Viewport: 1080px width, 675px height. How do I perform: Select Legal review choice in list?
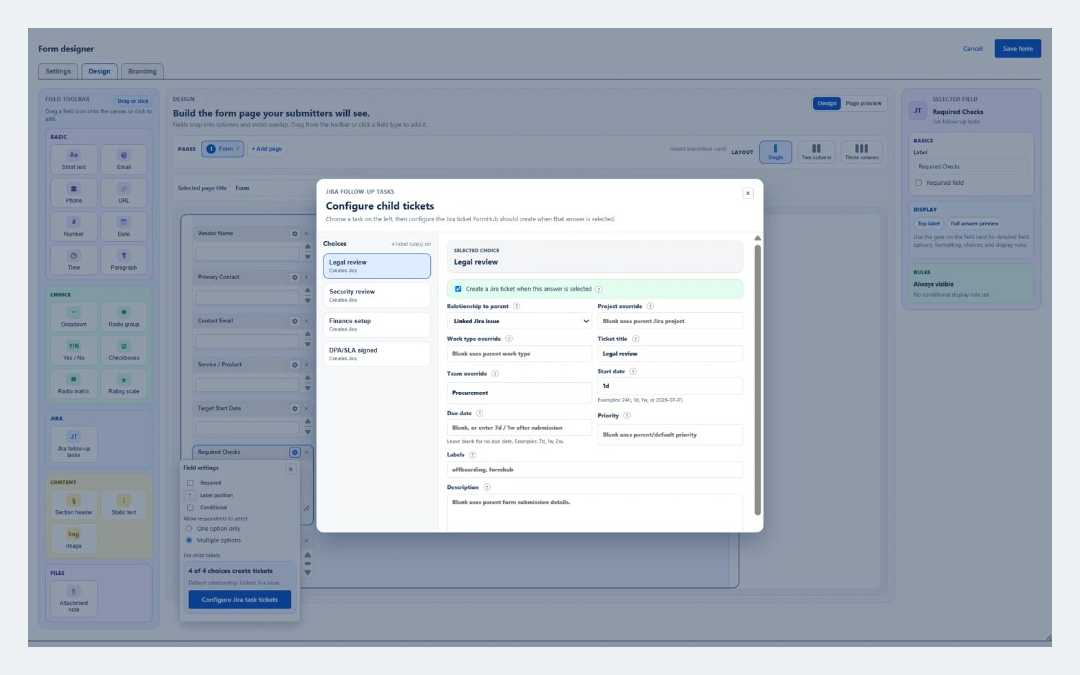377,266
